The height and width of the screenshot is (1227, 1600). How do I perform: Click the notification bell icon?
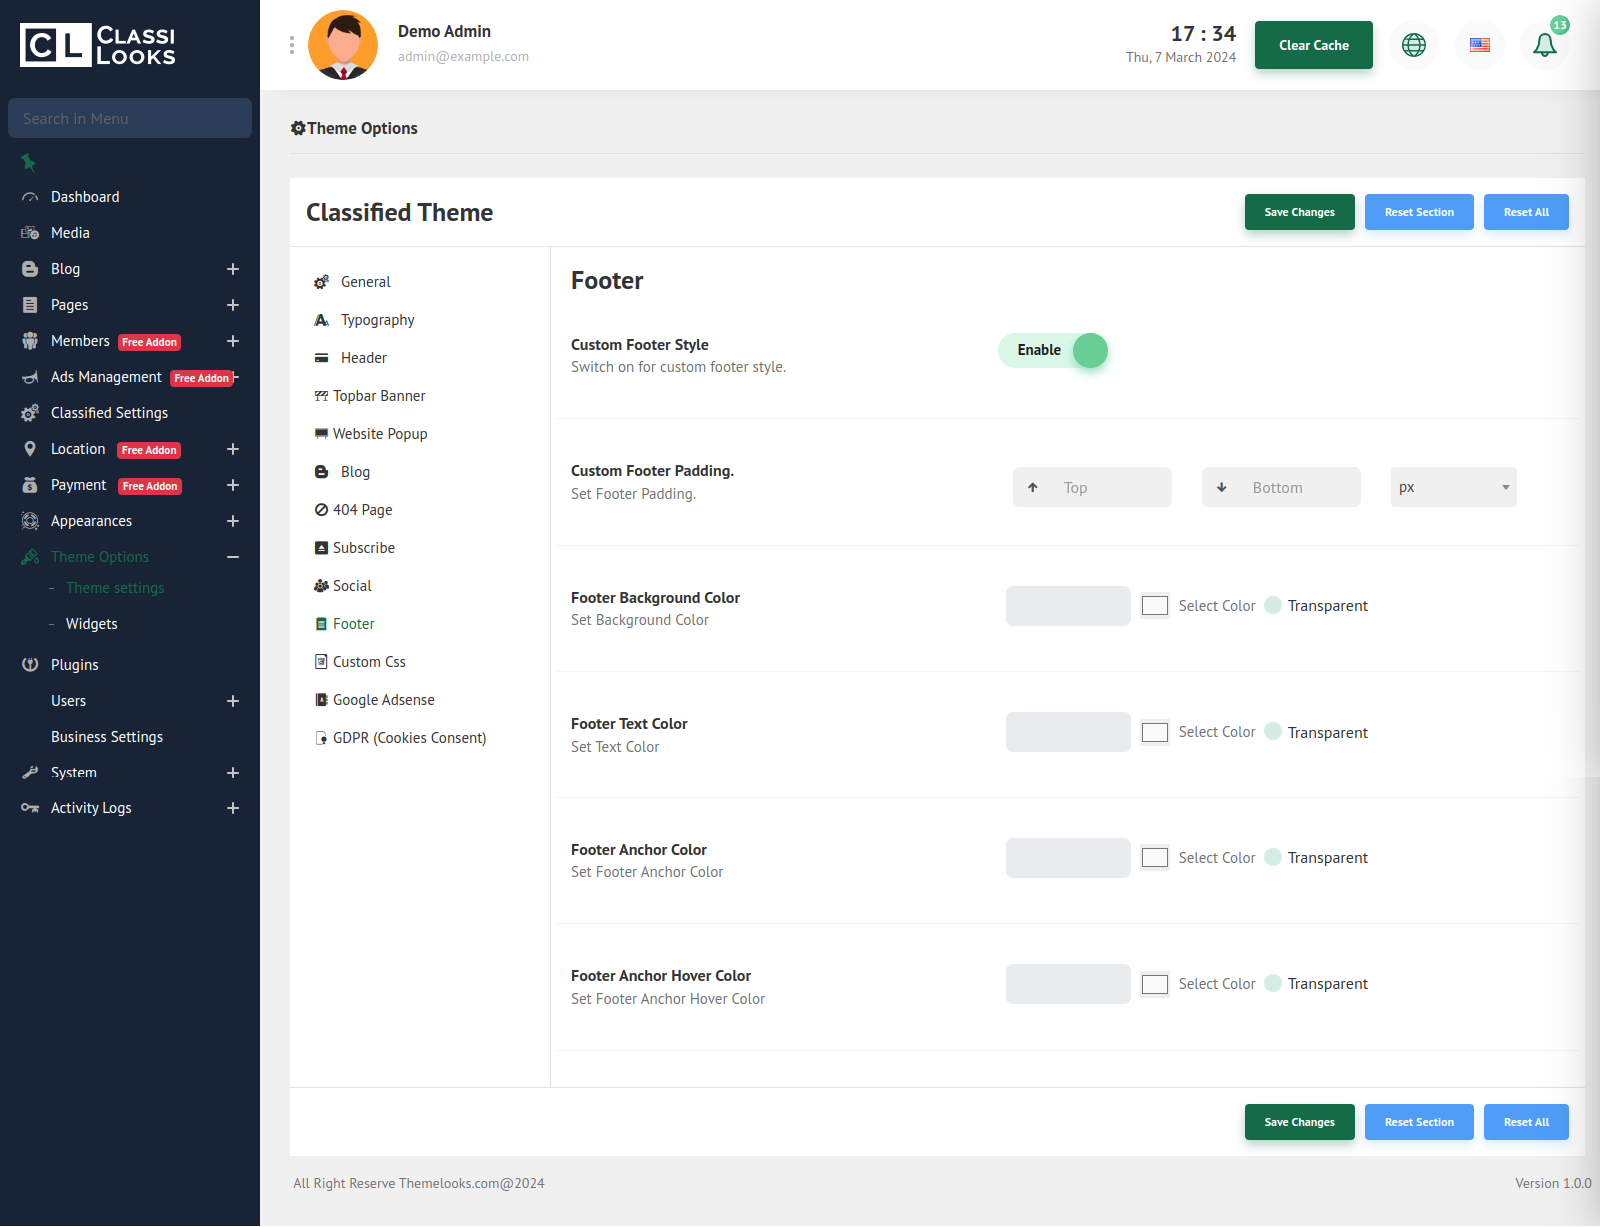(x=1544, y=45)
